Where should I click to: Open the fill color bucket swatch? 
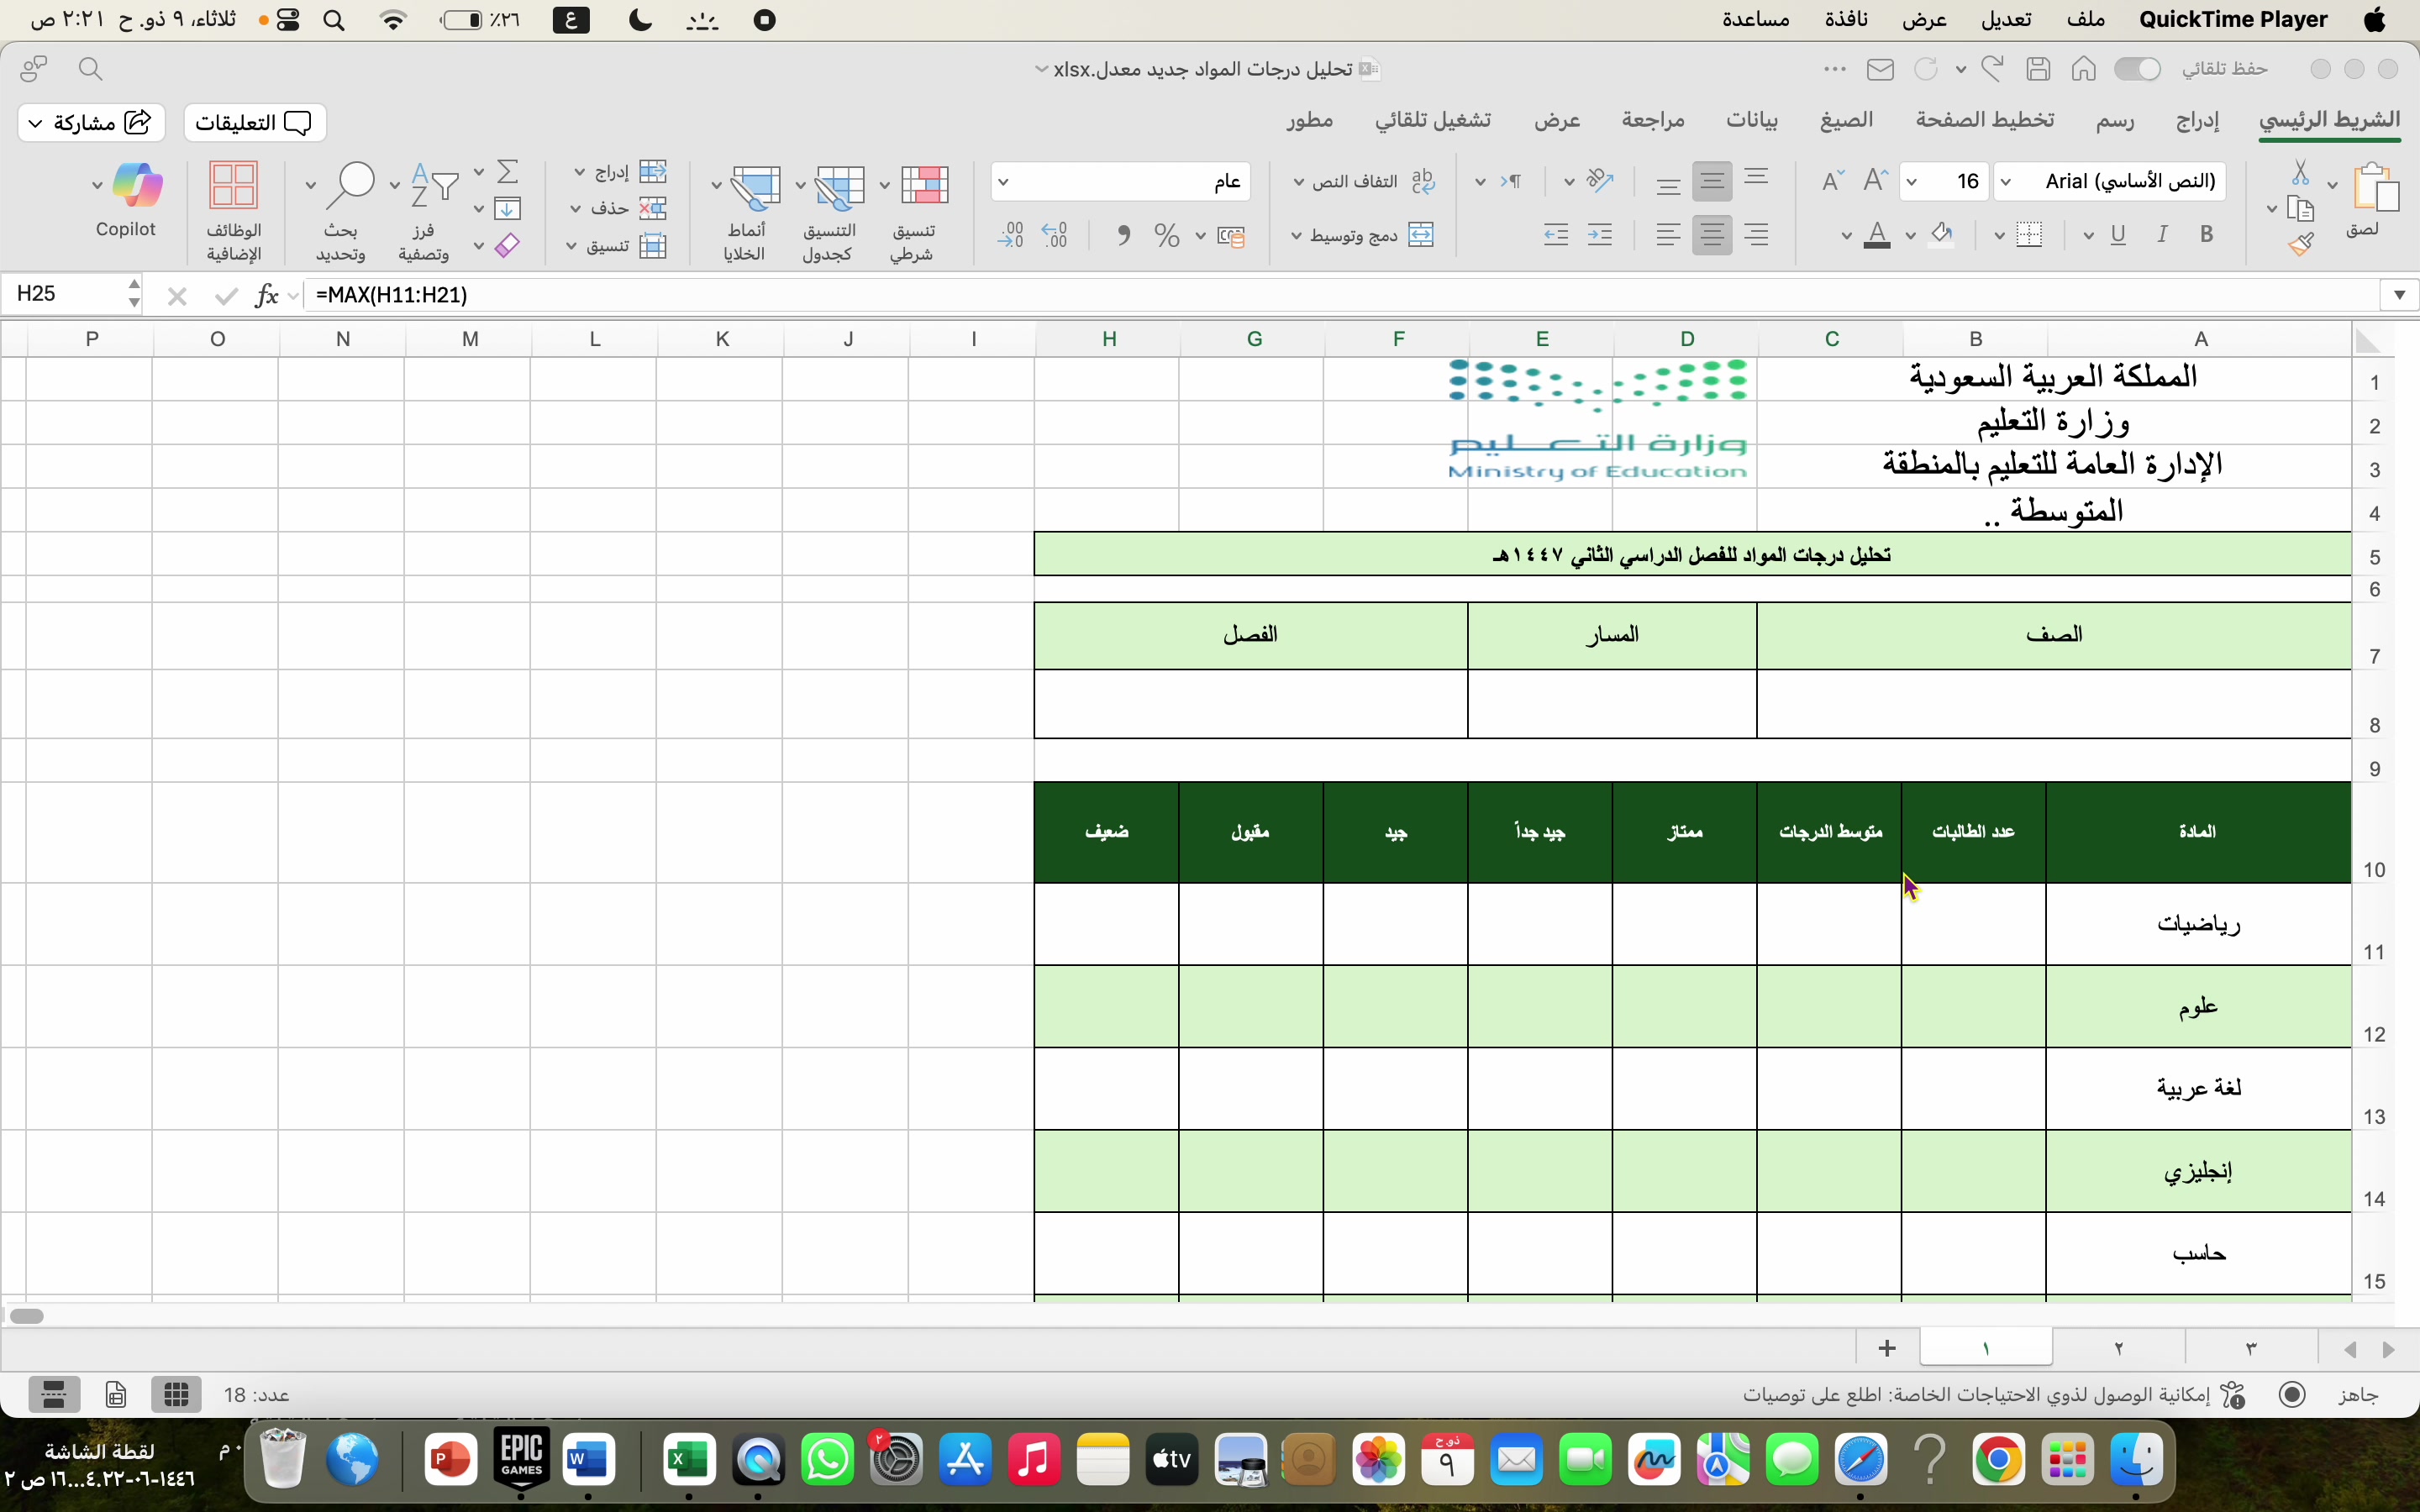pyautogui.click(x=1941, y=235)
